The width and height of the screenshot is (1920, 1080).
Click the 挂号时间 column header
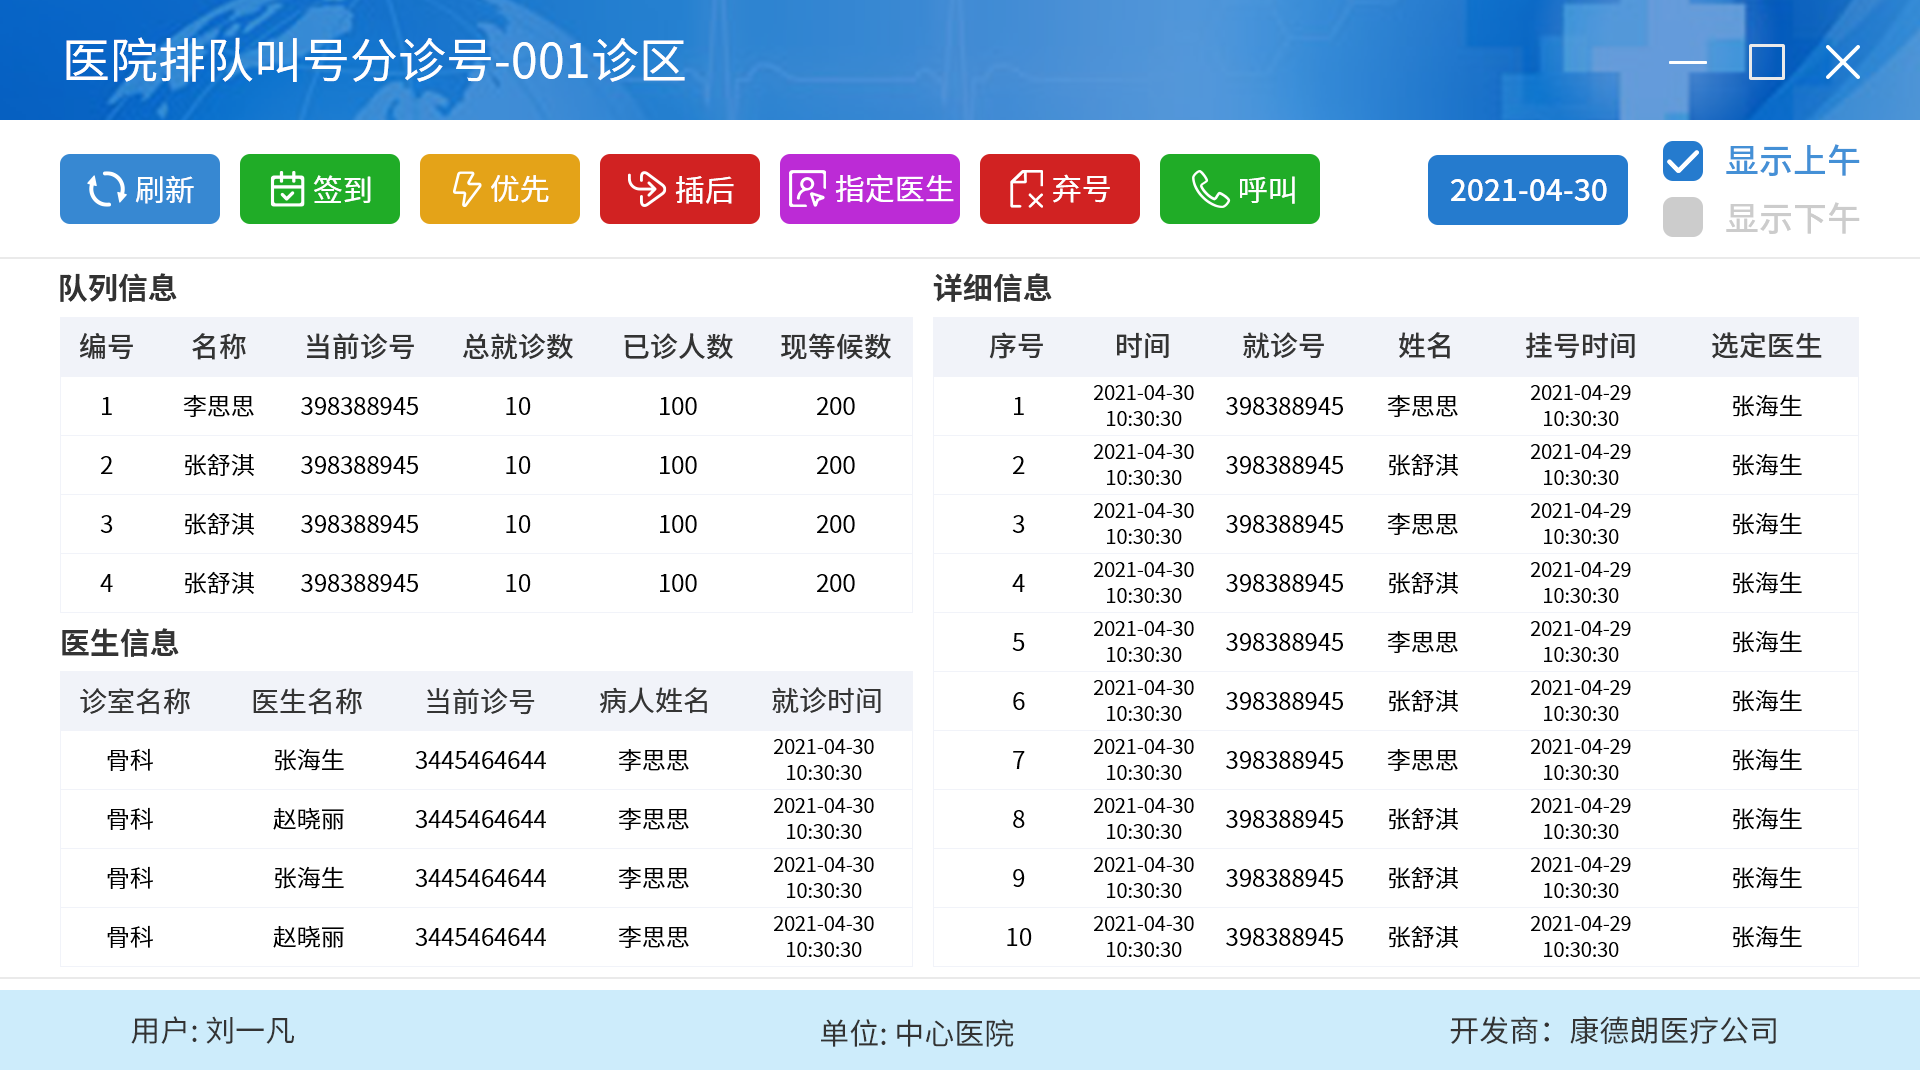pyautogui.click(x=1580, y=346)
